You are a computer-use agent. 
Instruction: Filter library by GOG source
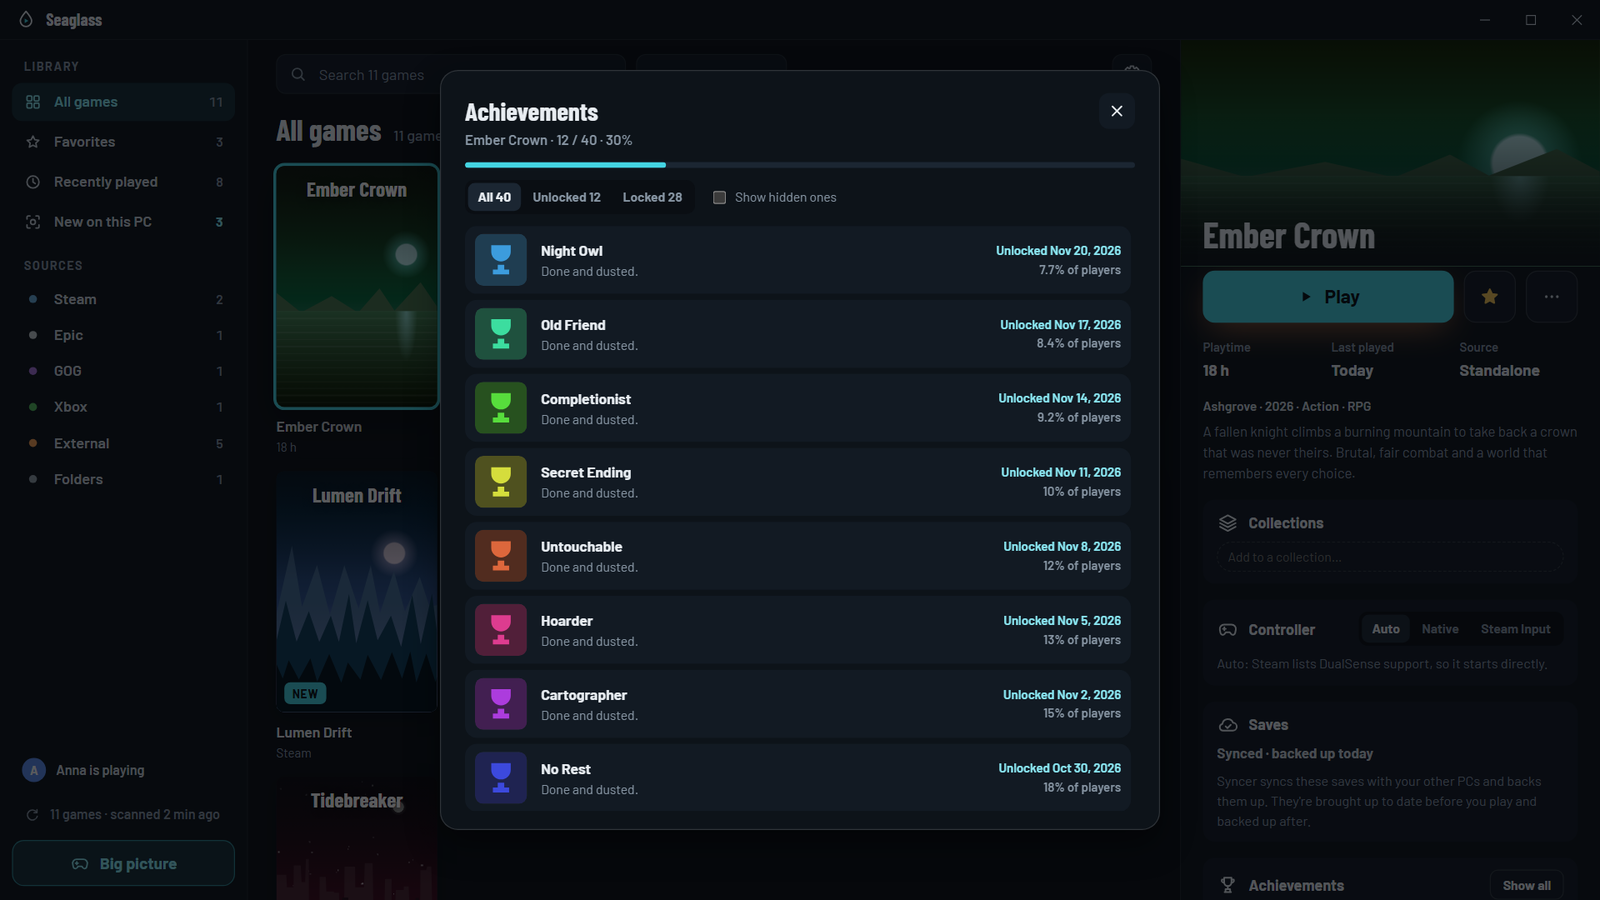pos(123,371)
